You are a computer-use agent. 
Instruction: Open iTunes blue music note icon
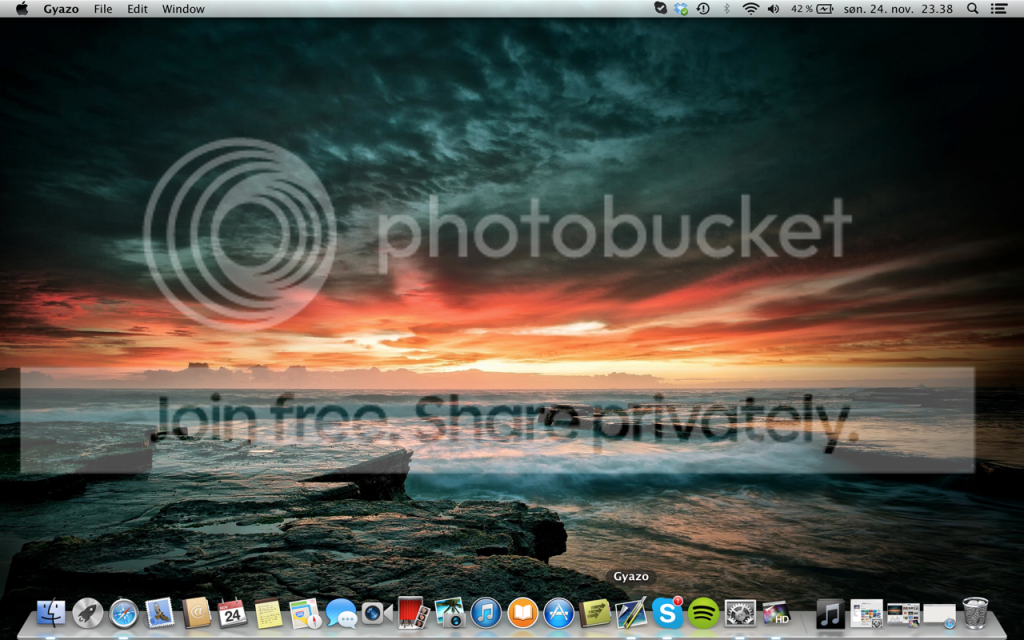(x=486, y=613)
